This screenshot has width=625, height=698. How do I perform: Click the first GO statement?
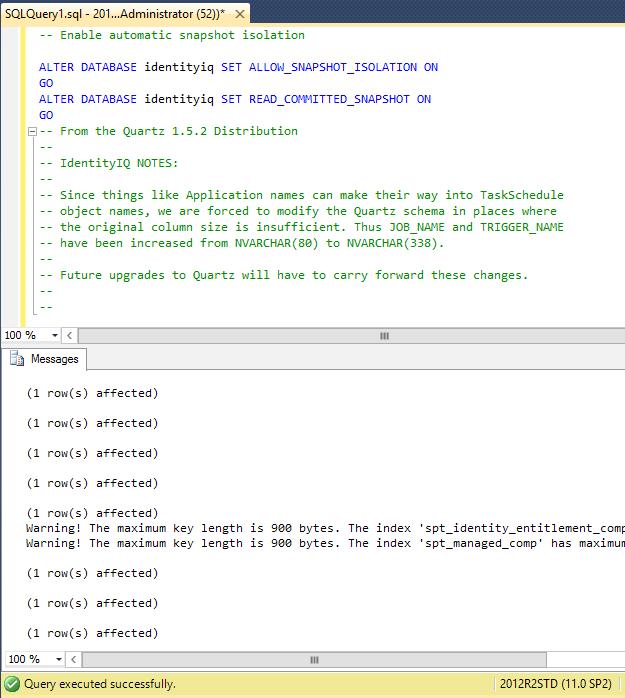pos(46,83)
